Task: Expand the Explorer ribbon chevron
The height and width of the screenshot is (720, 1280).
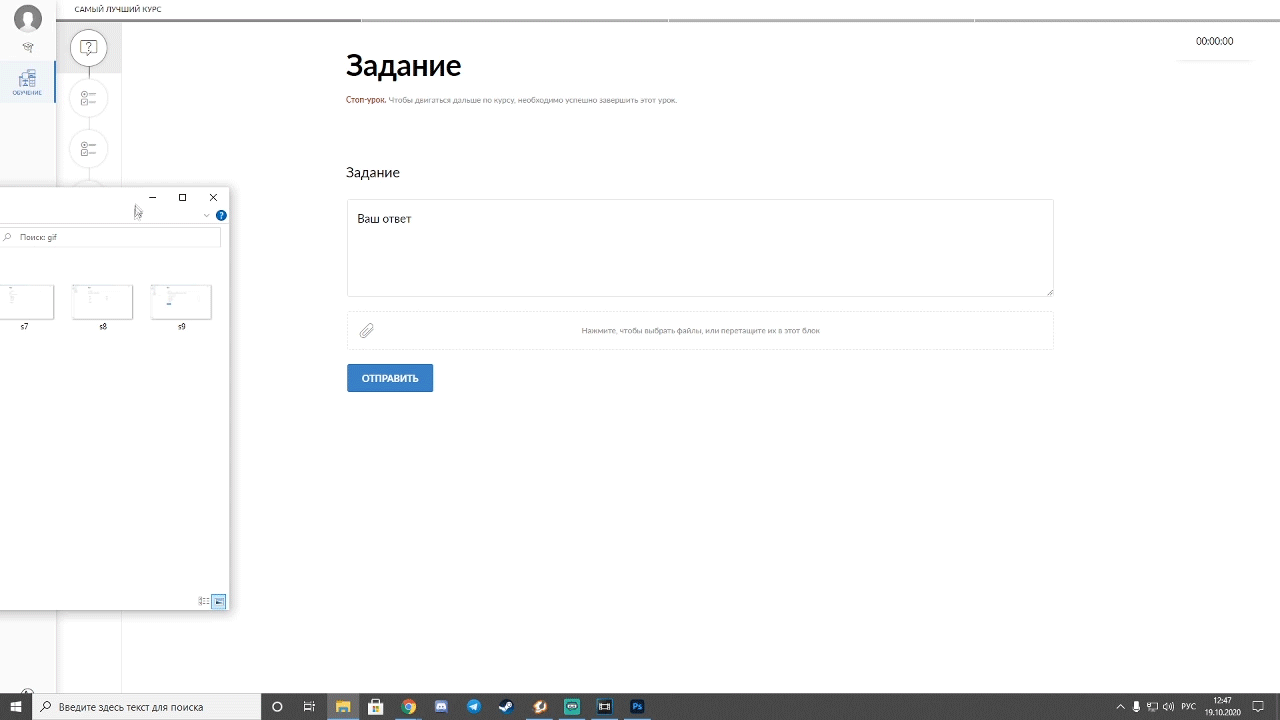Action: [206, 215]
